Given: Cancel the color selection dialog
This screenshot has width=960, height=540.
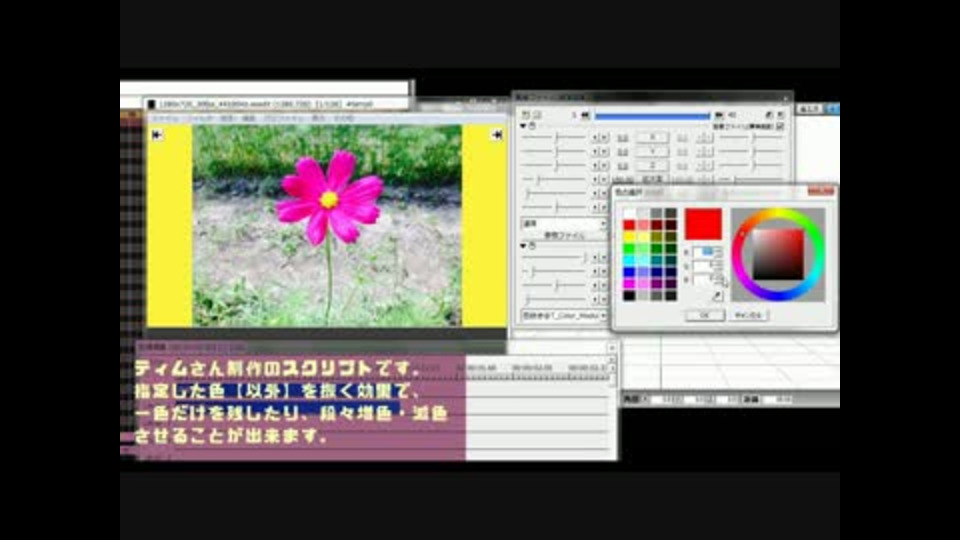Looking at the screenshot, I should pos(748,315).
